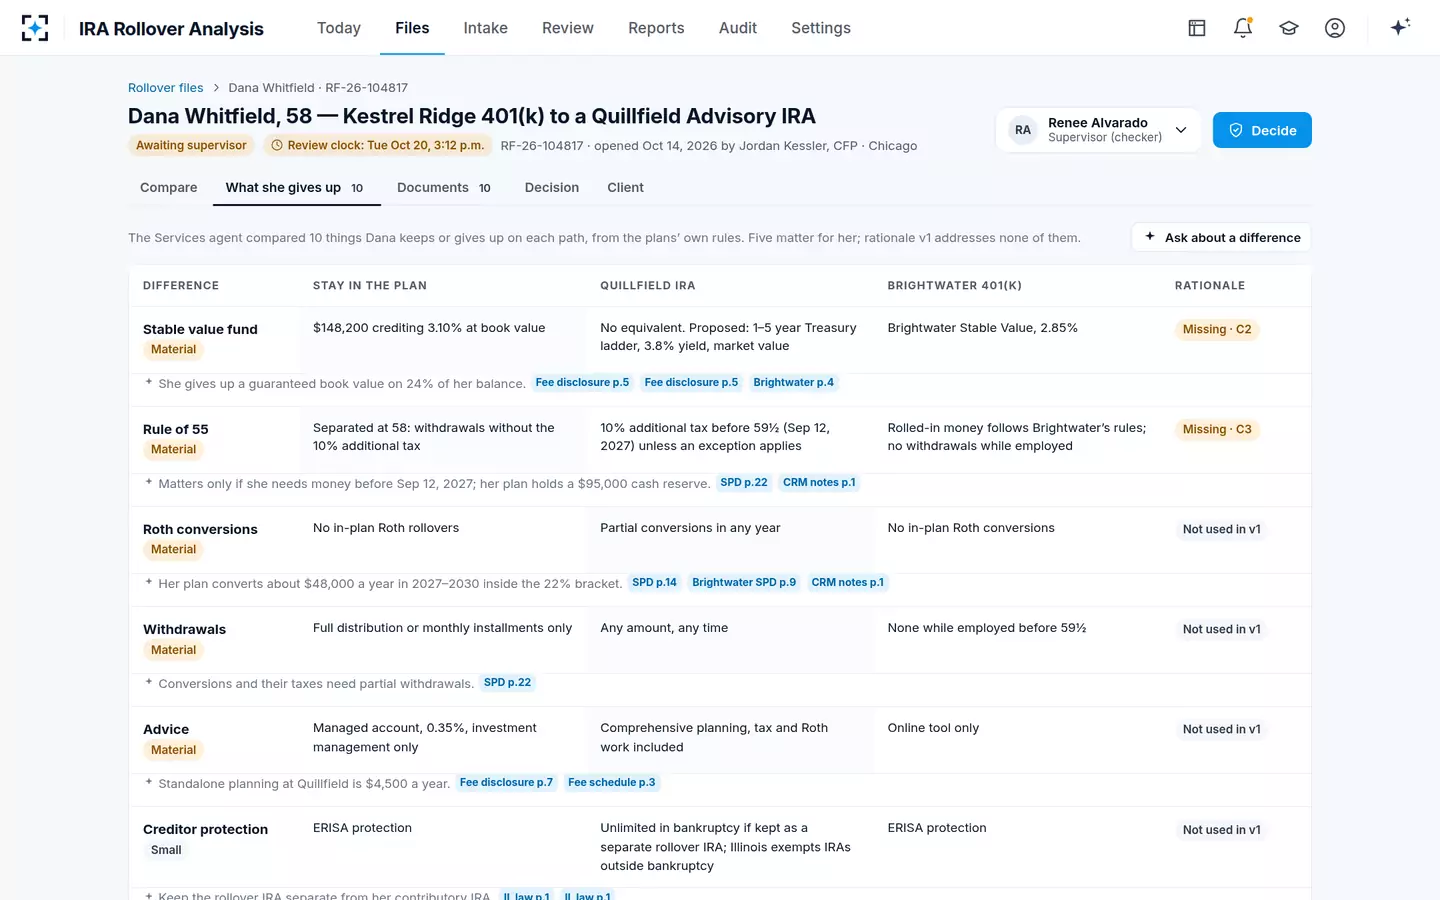
Task: Open the graduation cap learning icon
Action: [1289, 28]
